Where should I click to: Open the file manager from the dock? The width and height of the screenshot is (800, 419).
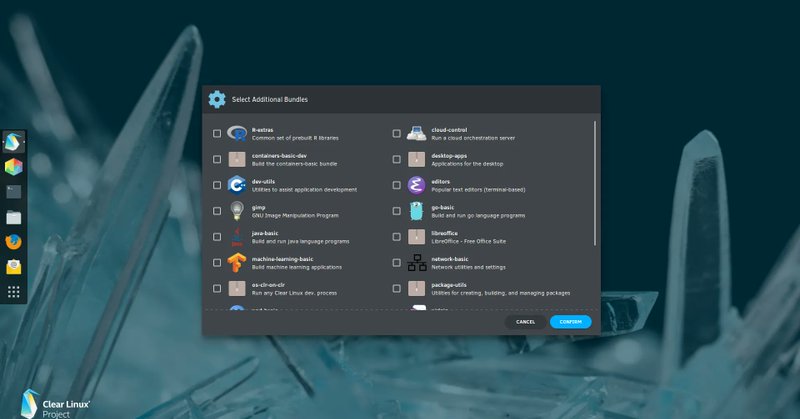[x=14, y=217]
